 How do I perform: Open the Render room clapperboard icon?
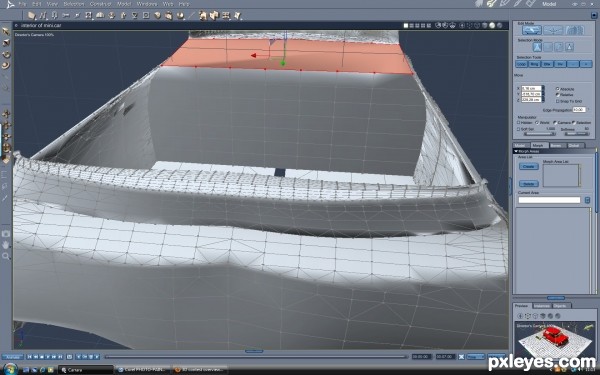531,4
